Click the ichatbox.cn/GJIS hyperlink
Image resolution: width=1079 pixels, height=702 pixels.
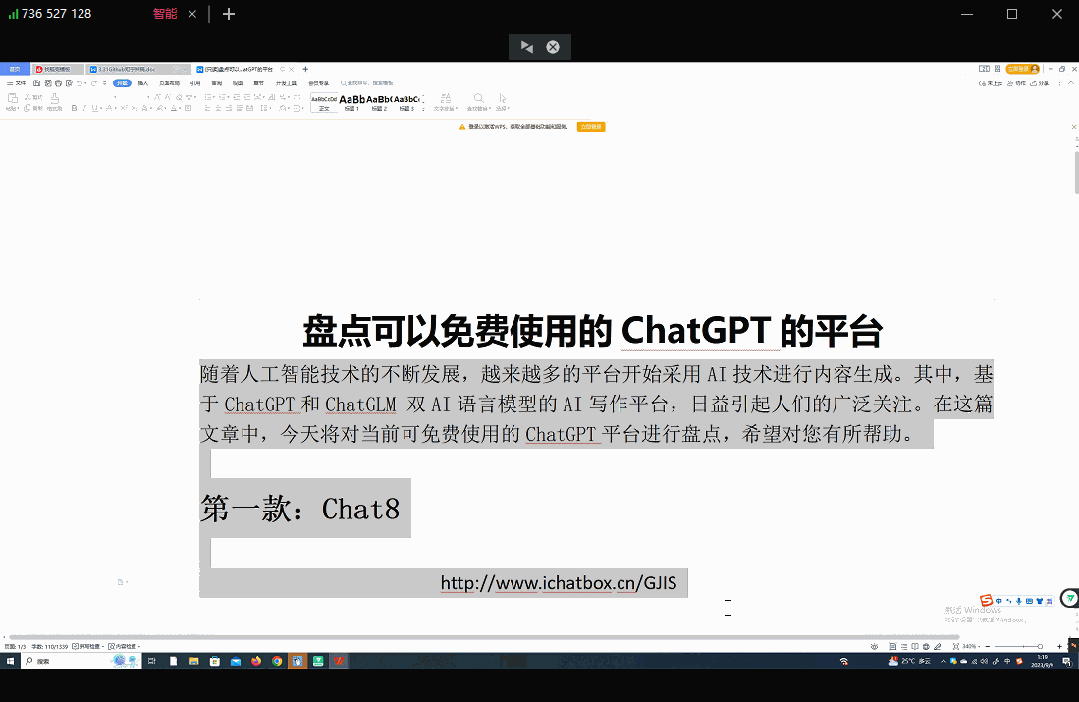(558, 583)
